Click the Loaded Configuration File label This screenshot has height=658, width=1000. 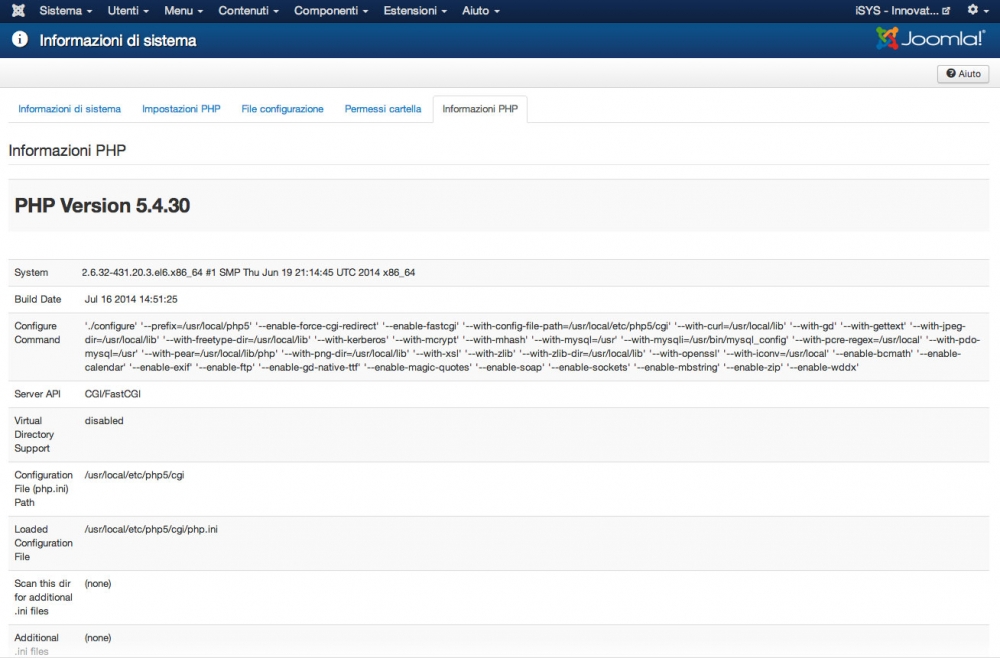coord(43,543)
